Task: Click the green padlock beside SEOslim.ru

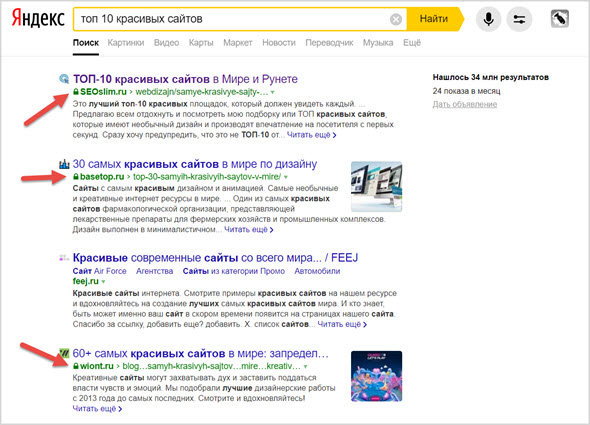Action: click(x=76, y=91)
